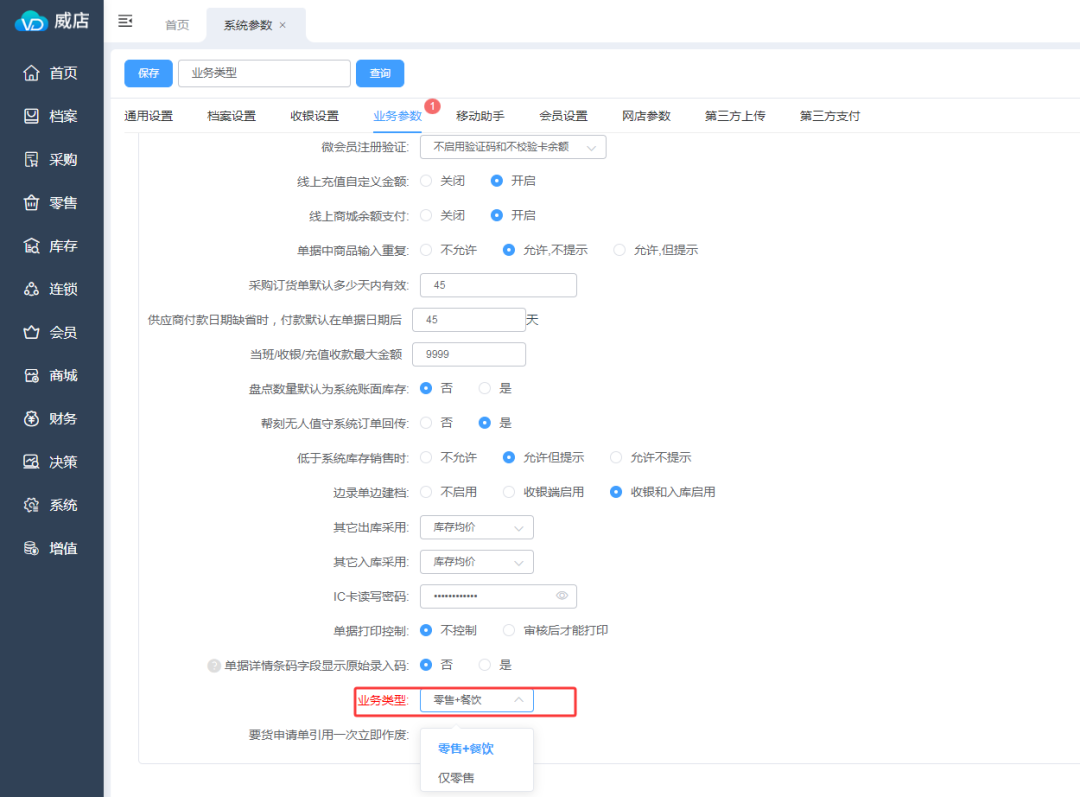
Task: Click the 财务 finance sidebar icon
Action: (x=31, y=419)
